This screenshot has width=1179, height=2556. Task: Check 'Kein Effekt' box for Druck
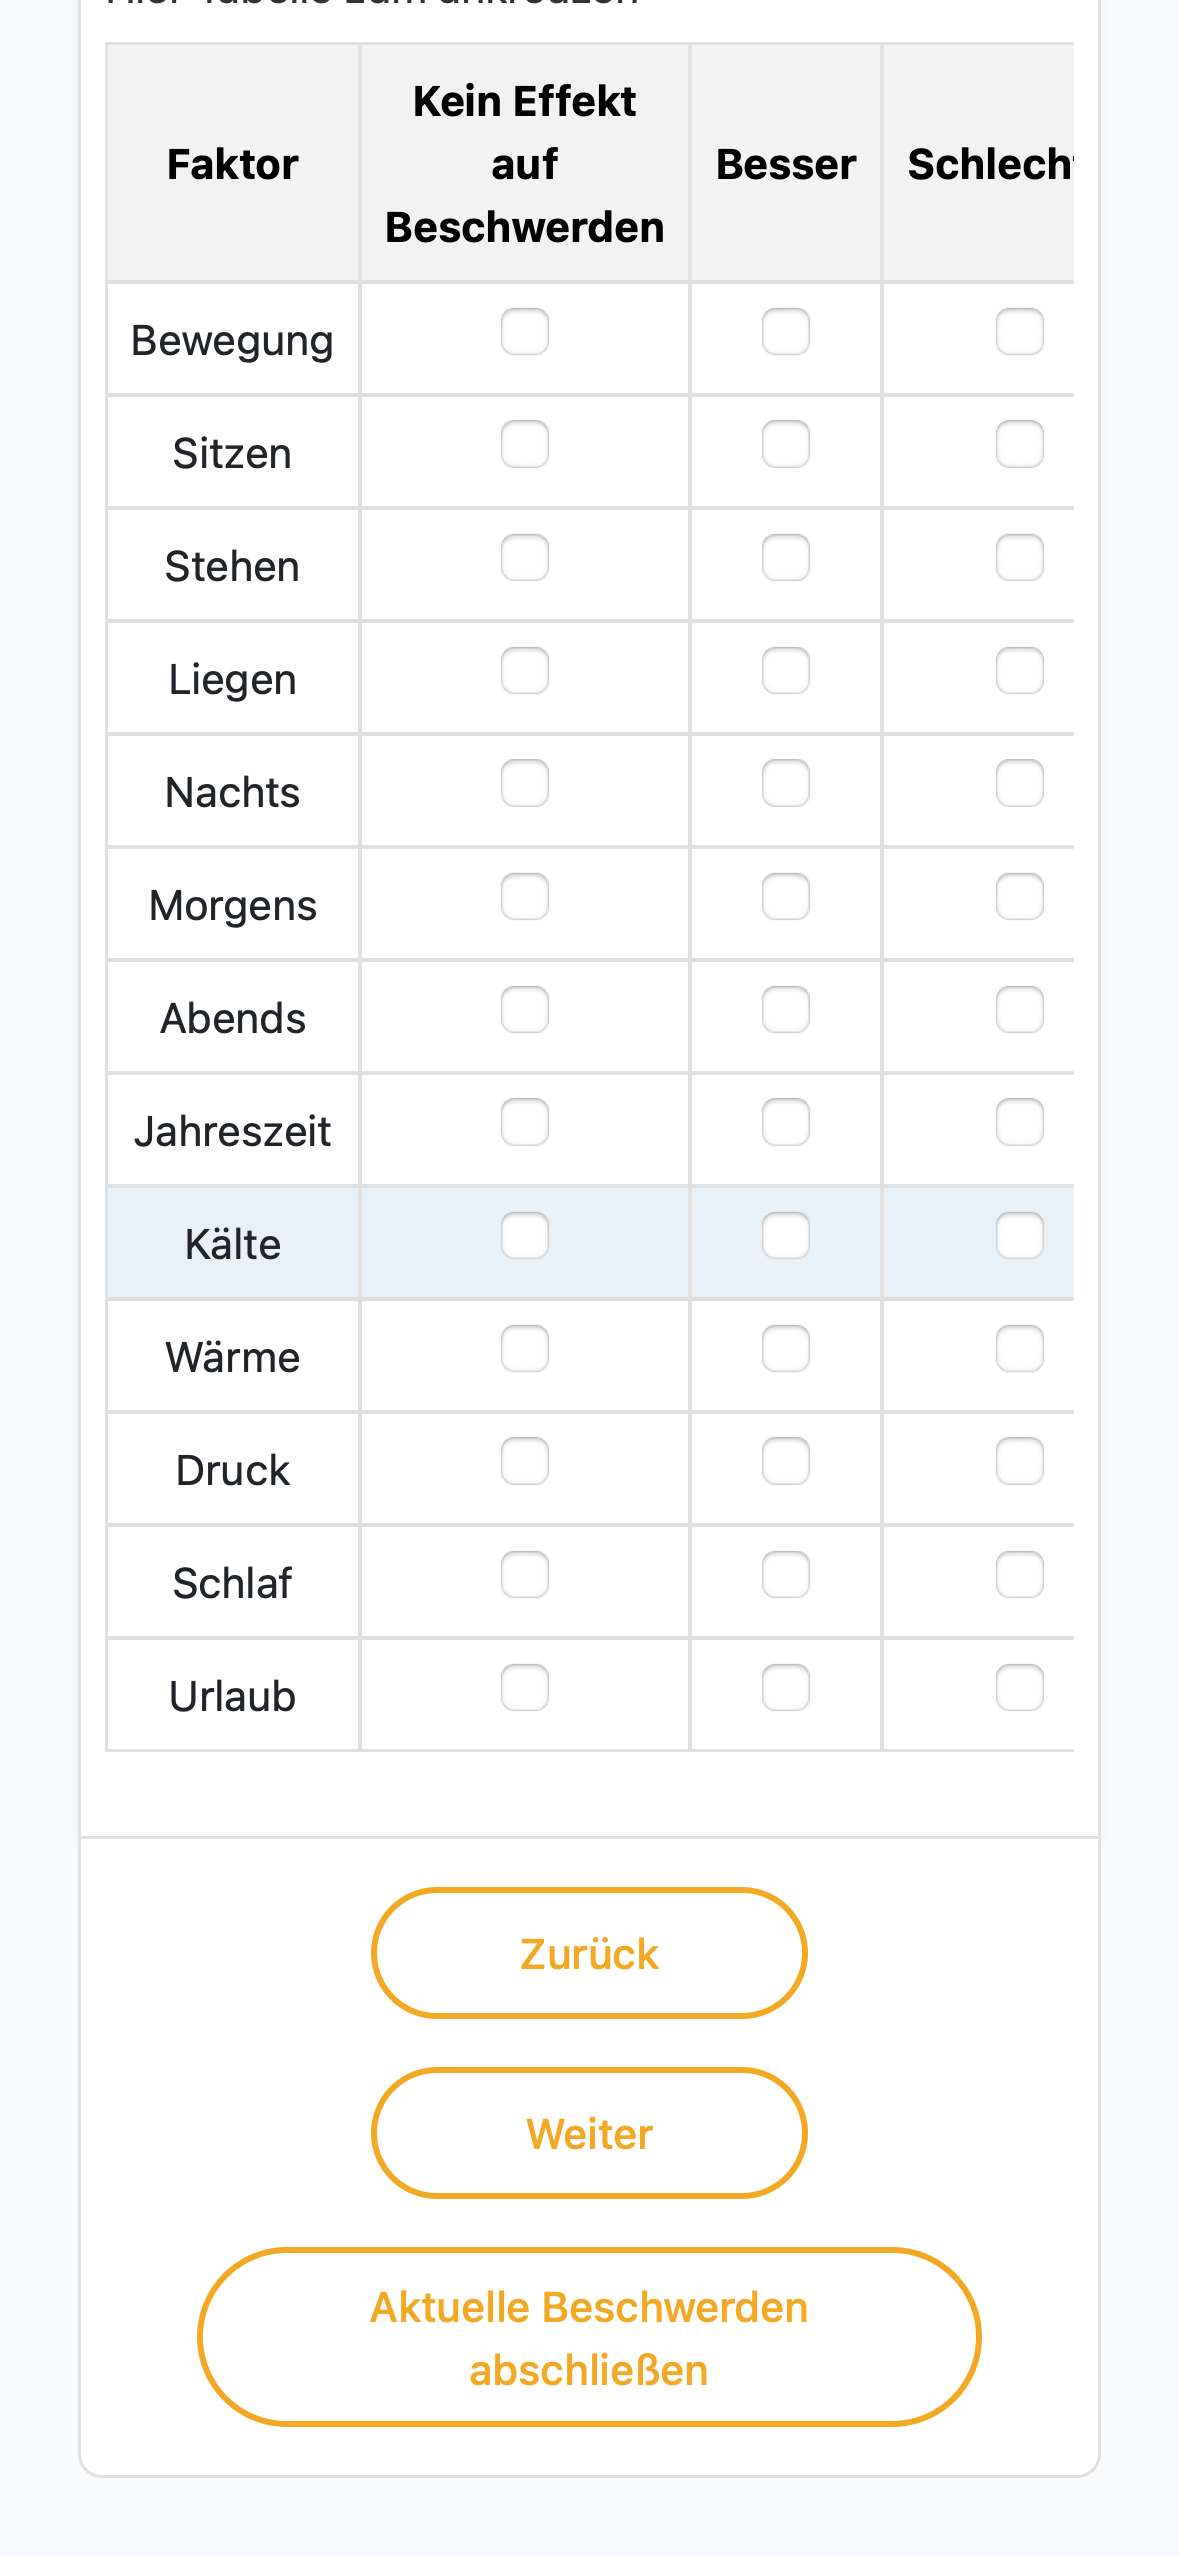click(525, 1462)
